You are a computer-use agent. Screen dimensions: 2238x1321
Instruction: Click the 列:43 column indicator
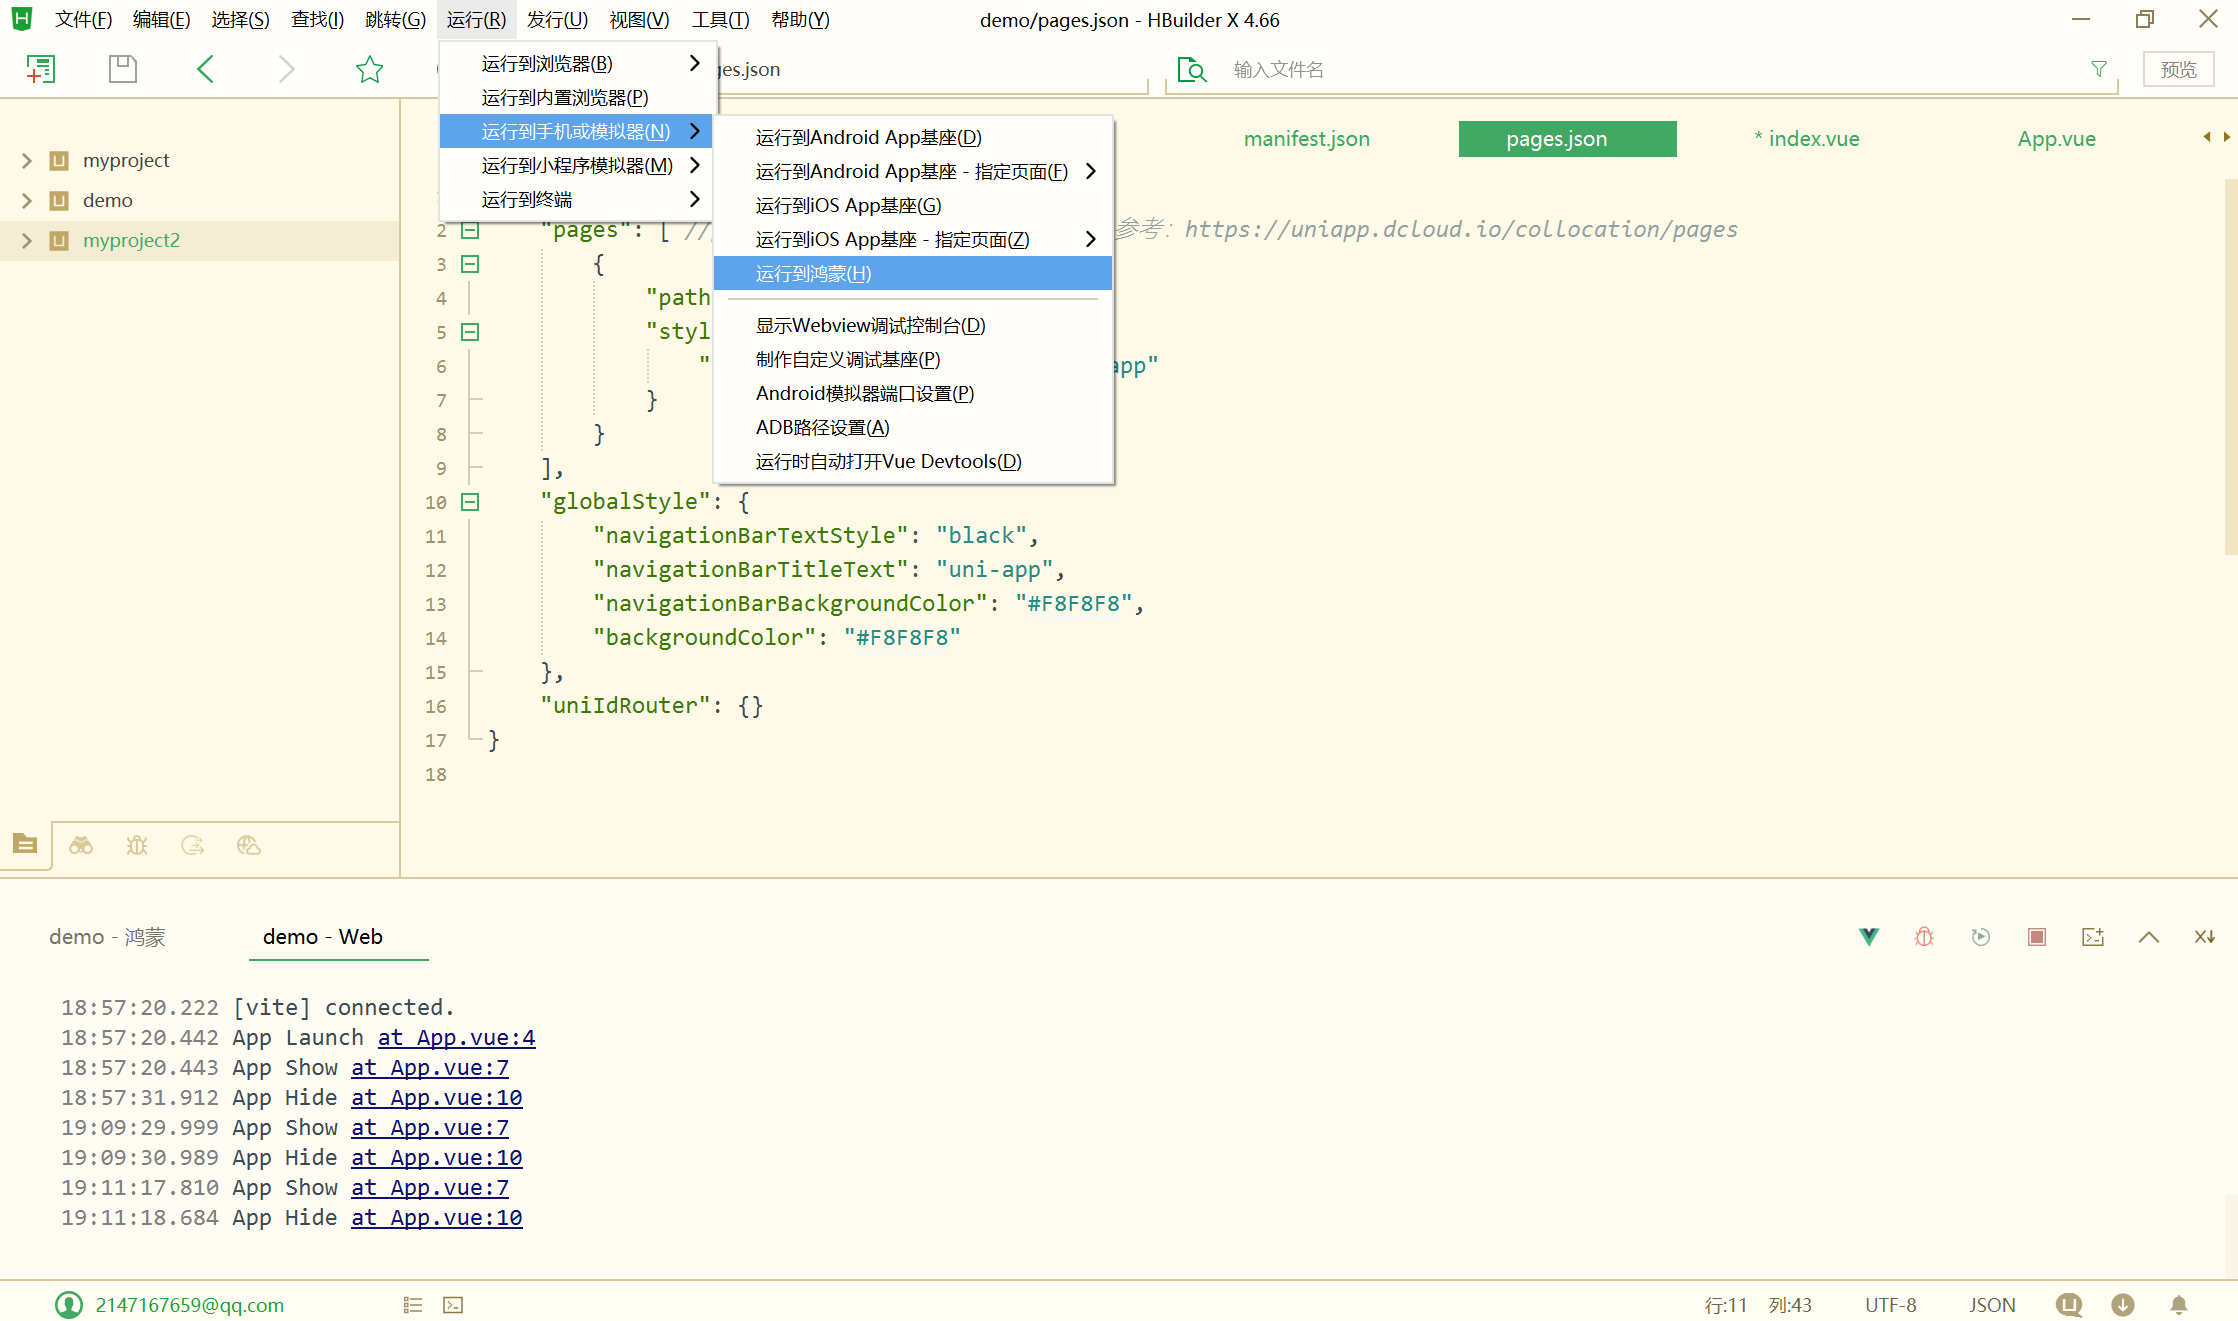tap(1790, 1305)
